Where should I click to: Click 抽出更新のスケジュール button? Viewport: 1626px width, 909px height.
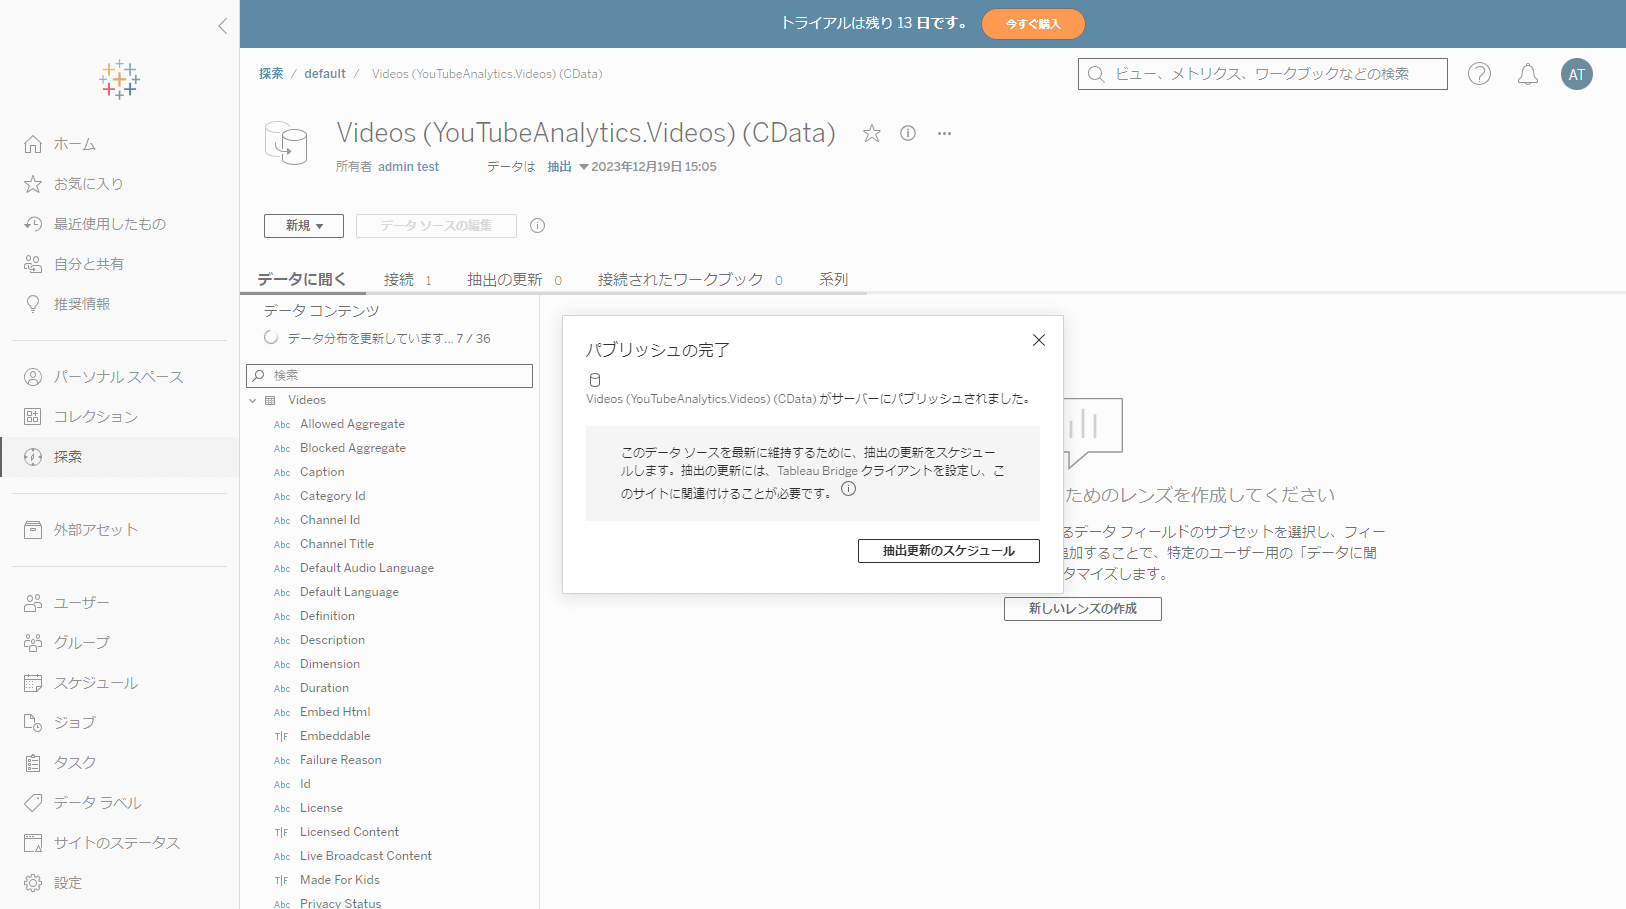tap(949, 551)
